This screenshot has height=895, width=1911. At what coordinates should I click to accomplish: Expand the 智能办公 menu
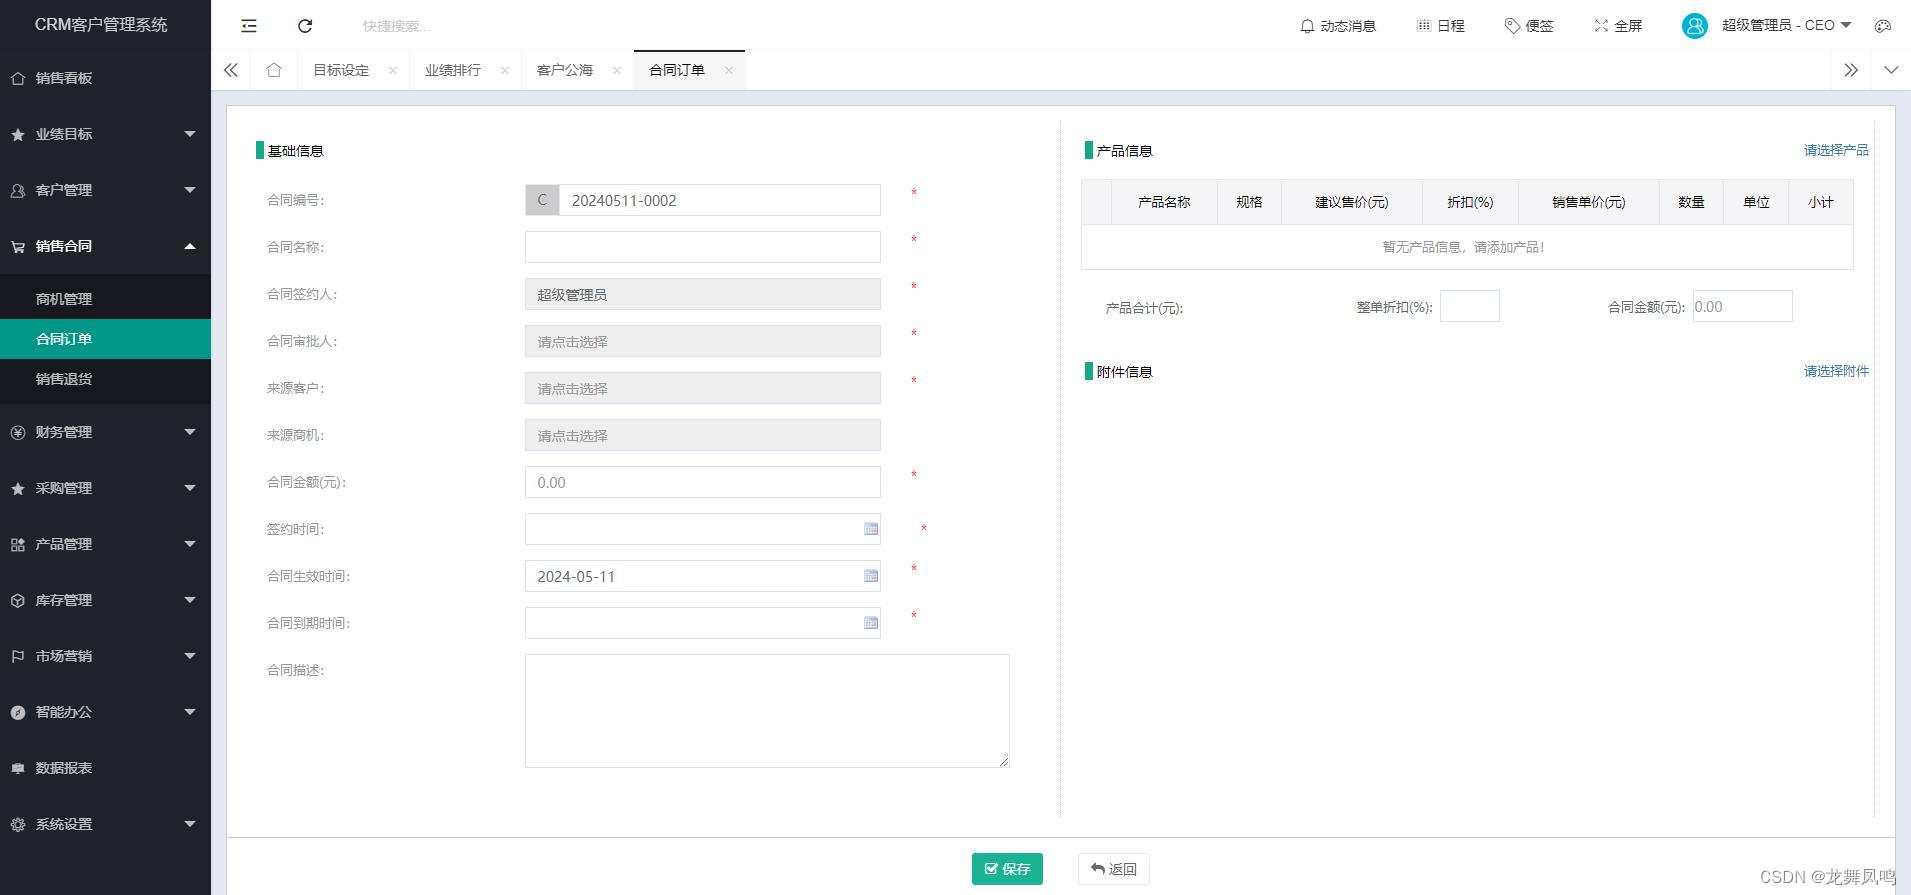click(x=105, y=712)
